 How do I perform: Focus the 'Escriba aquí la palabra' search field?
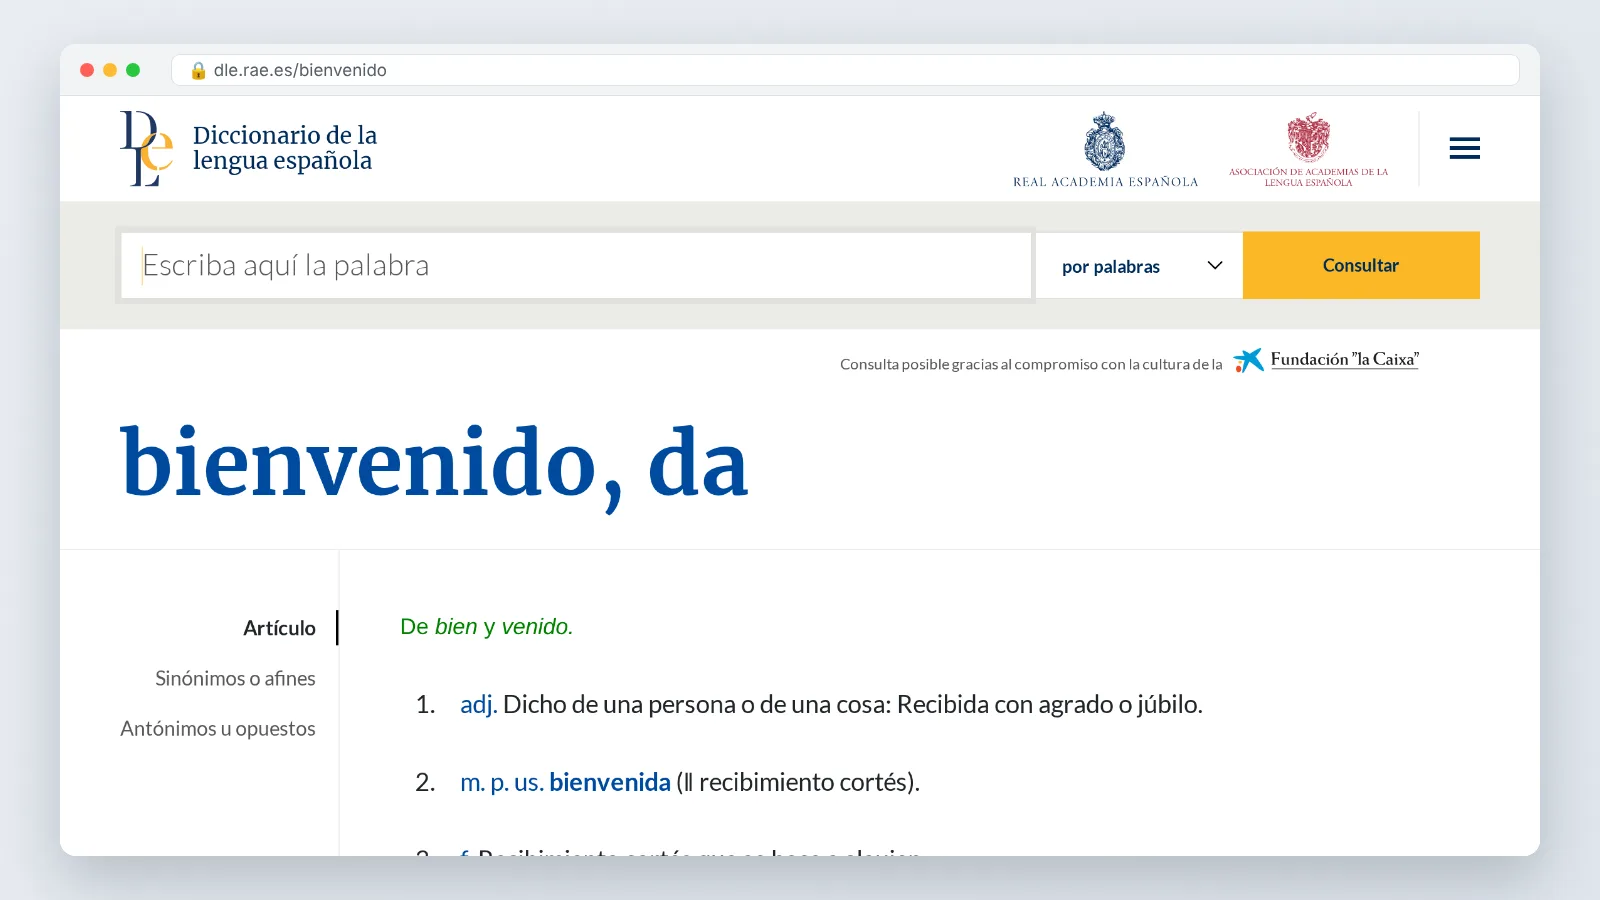(576, 265)
